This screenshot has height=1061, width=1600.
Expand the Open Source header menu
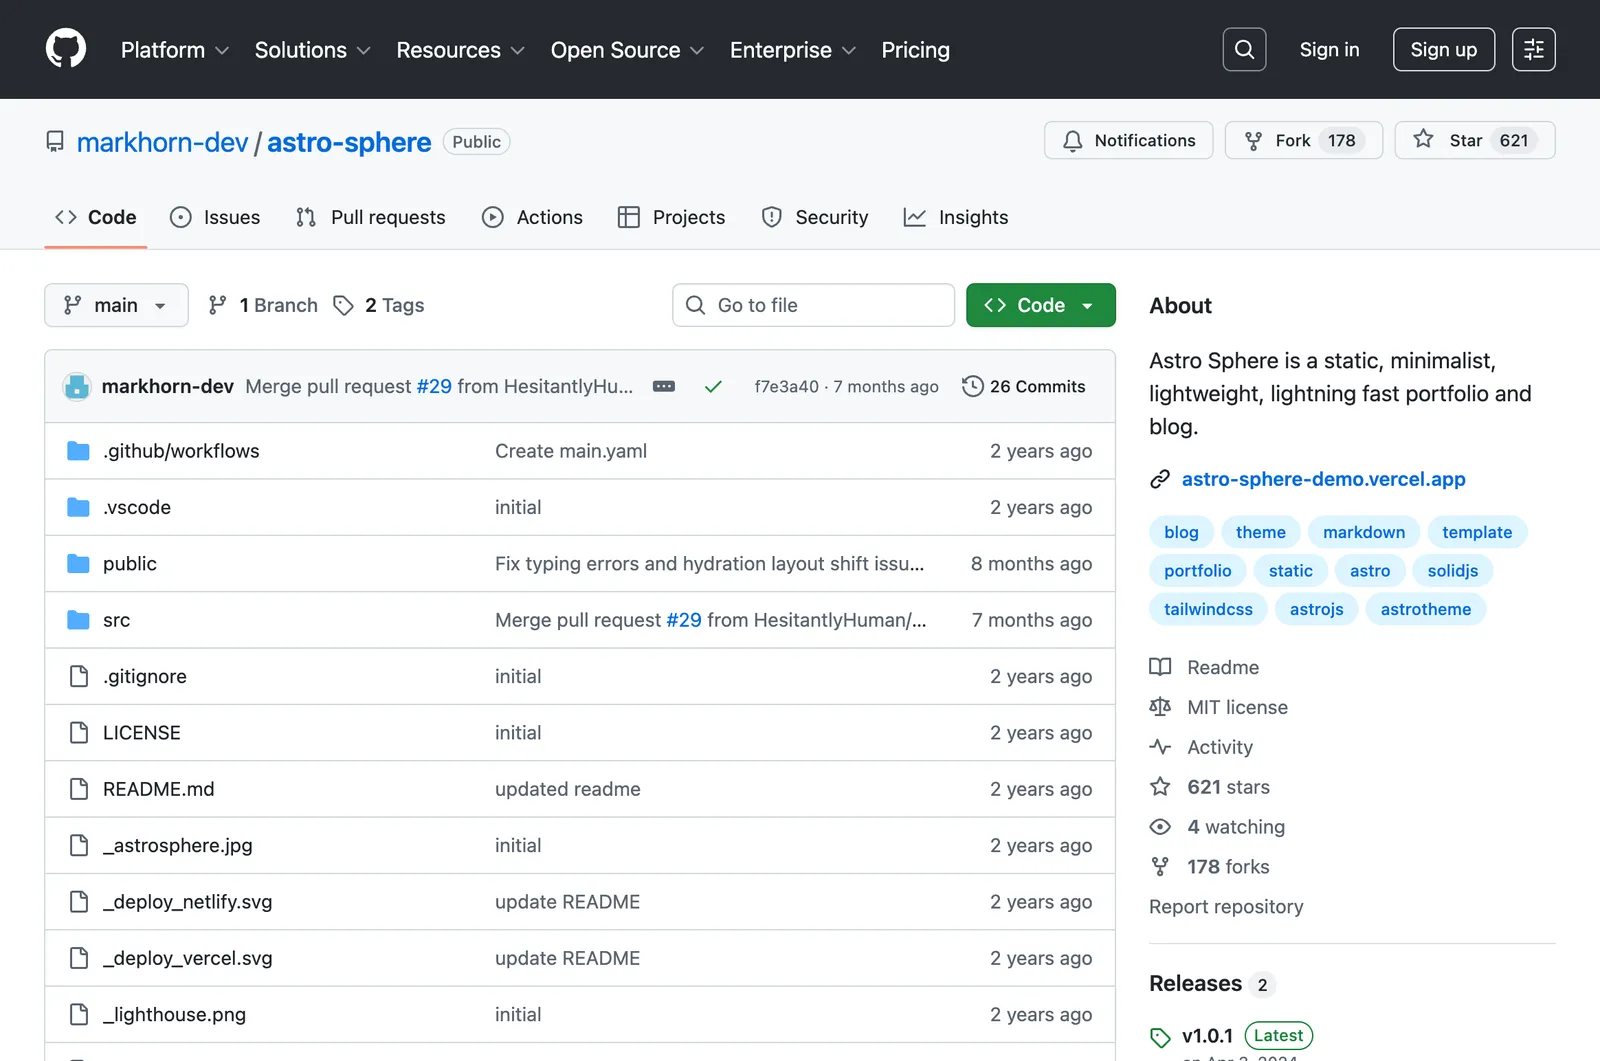(x=627, y=50)
